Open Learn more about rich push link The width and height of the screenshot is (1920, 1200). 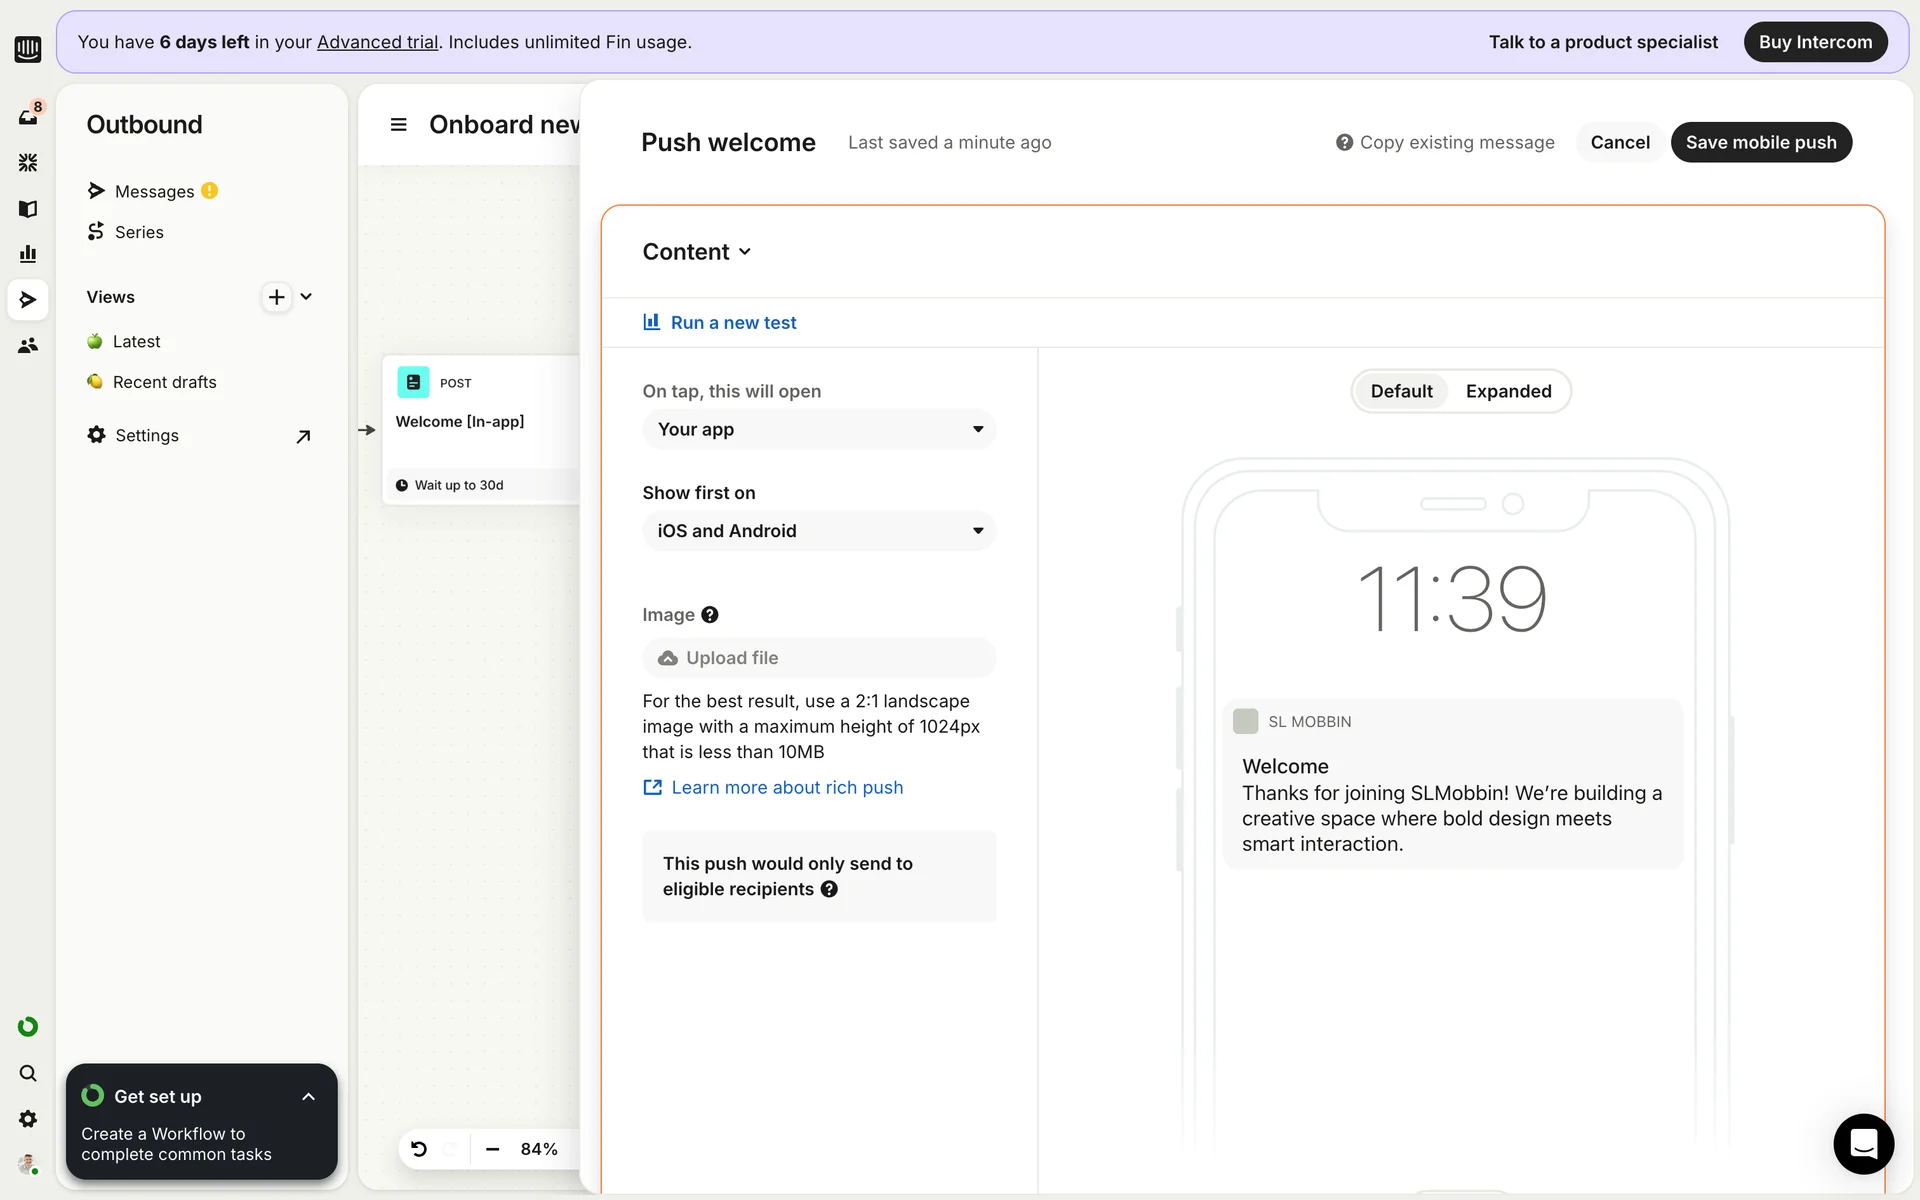786,788
